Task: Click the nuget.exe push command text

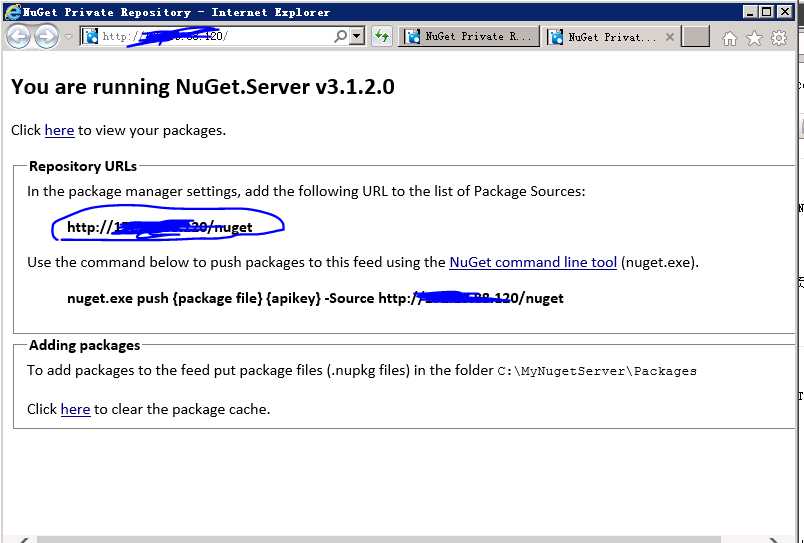Action: (315, 298)
